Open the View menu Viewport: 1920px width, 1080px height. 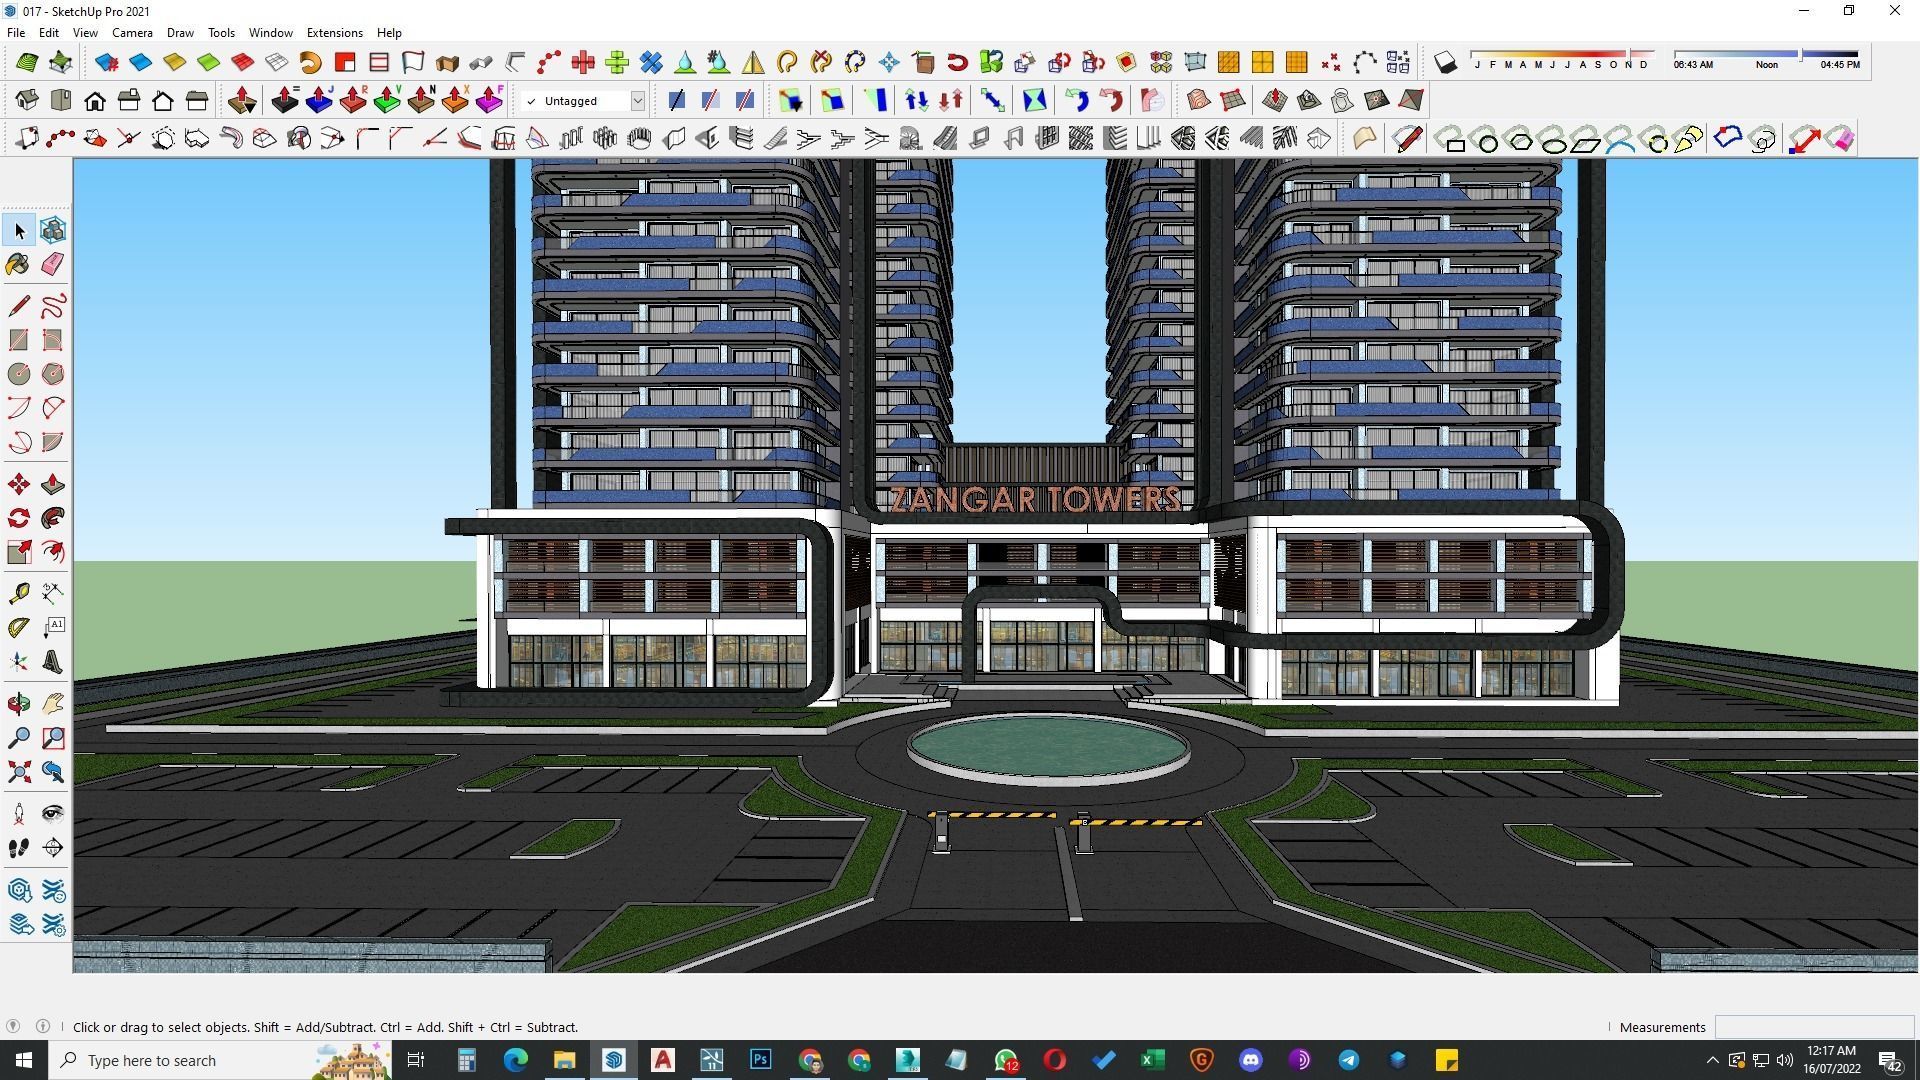click(x=85, y=32)
